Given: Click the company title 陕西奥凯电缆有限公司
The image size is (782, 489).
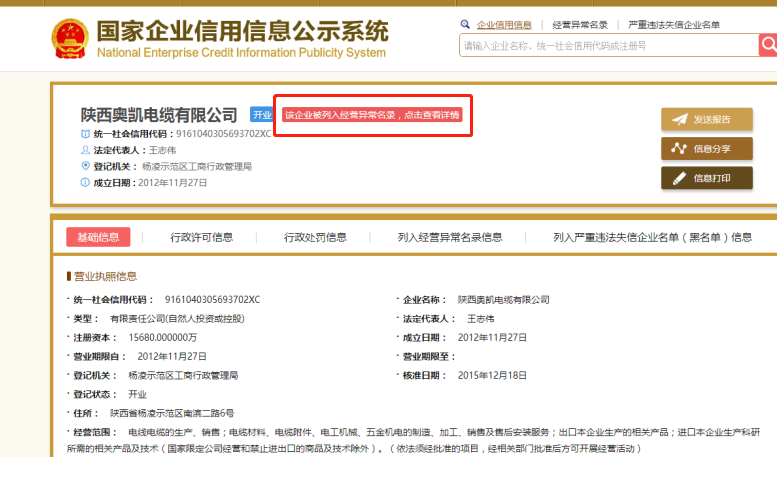Looking at the screenshot, I should click(x=159, y=115).
